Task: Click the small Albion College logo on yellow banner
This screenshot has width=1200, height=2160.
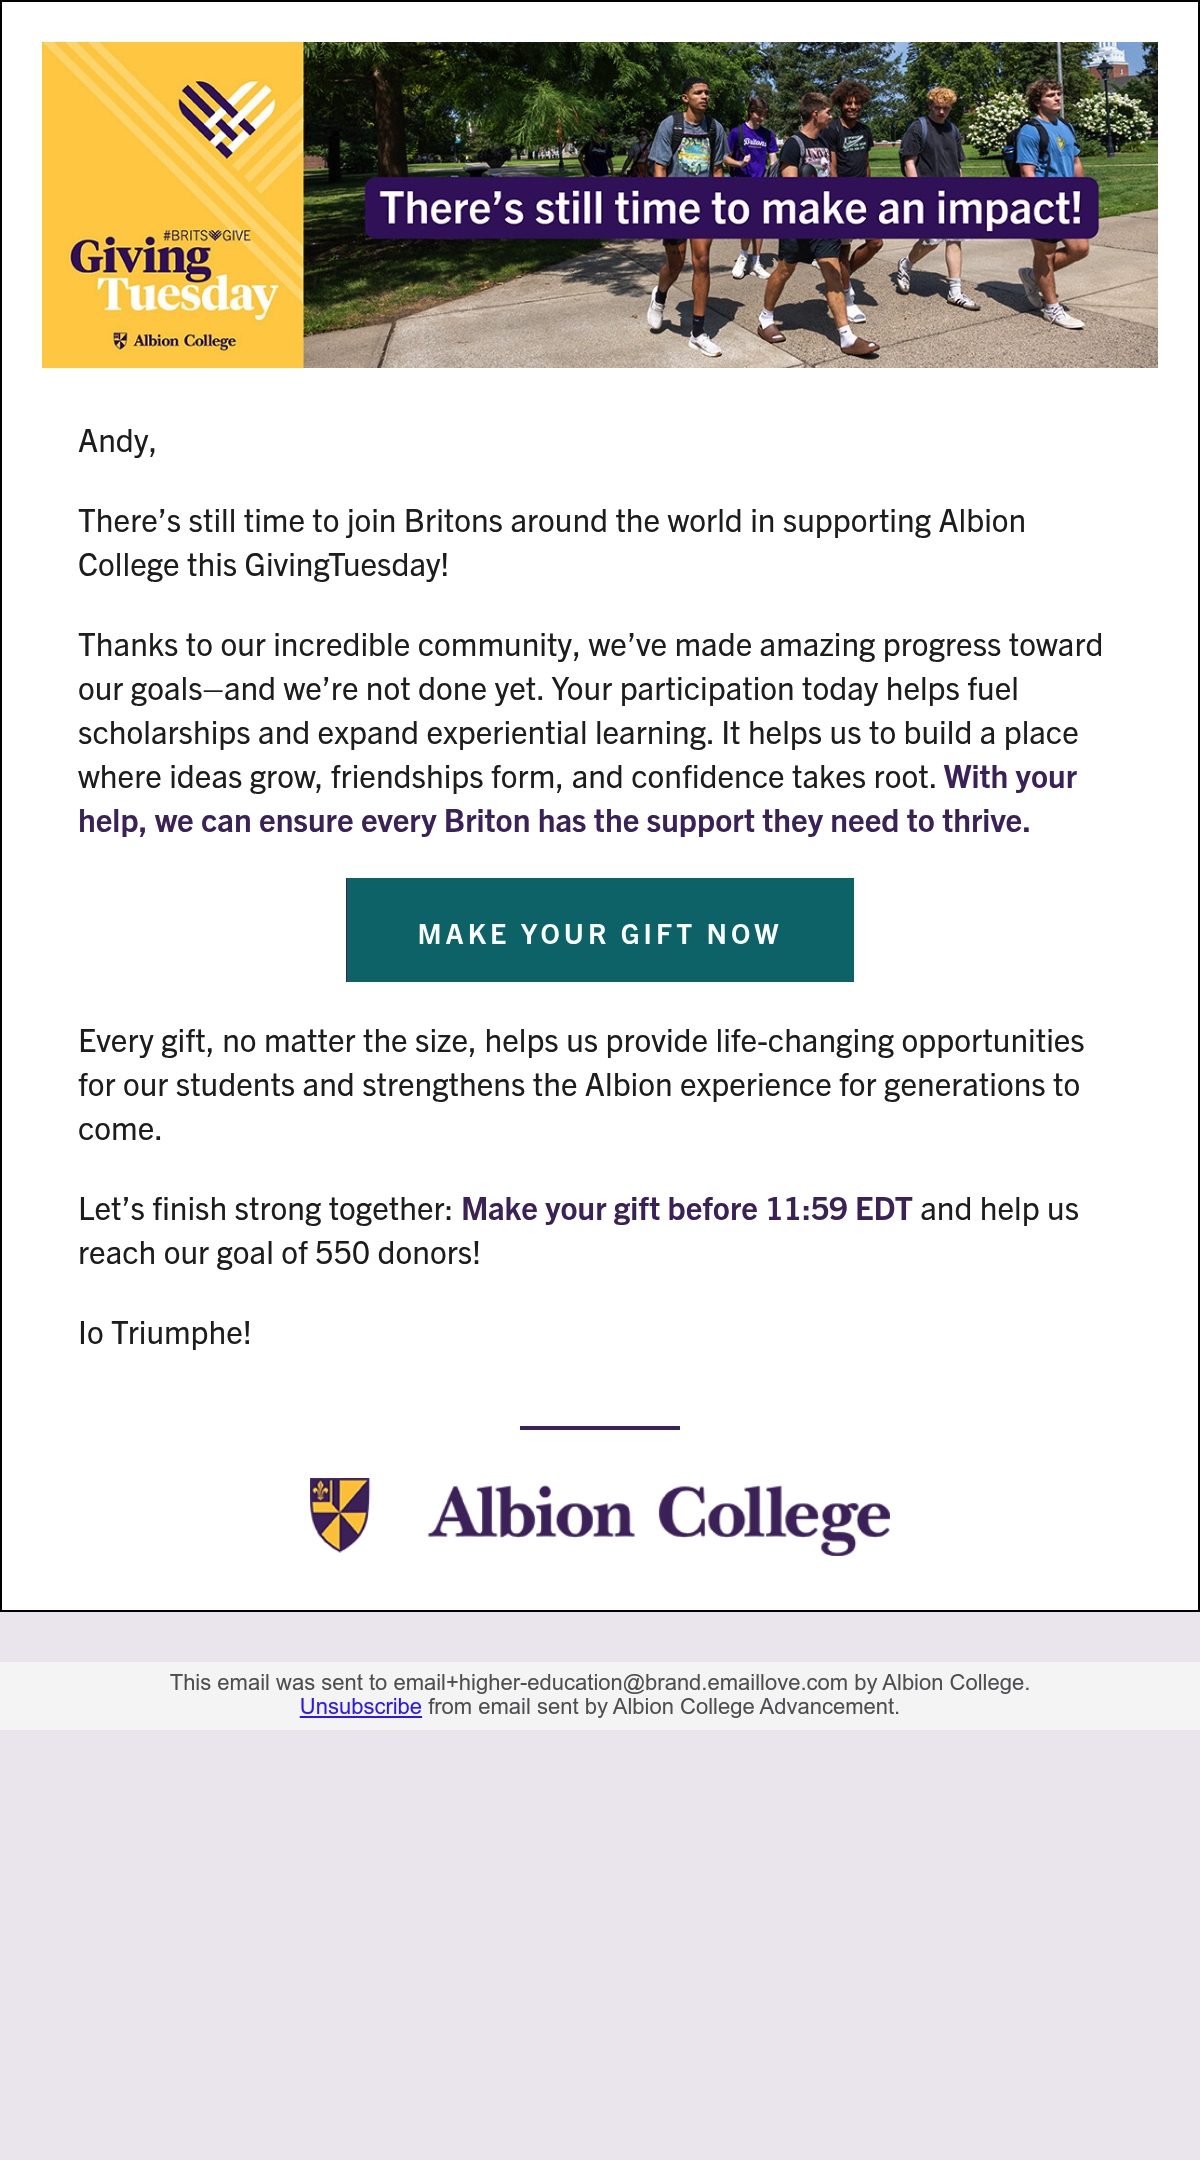Action: [x=175, y=341]
